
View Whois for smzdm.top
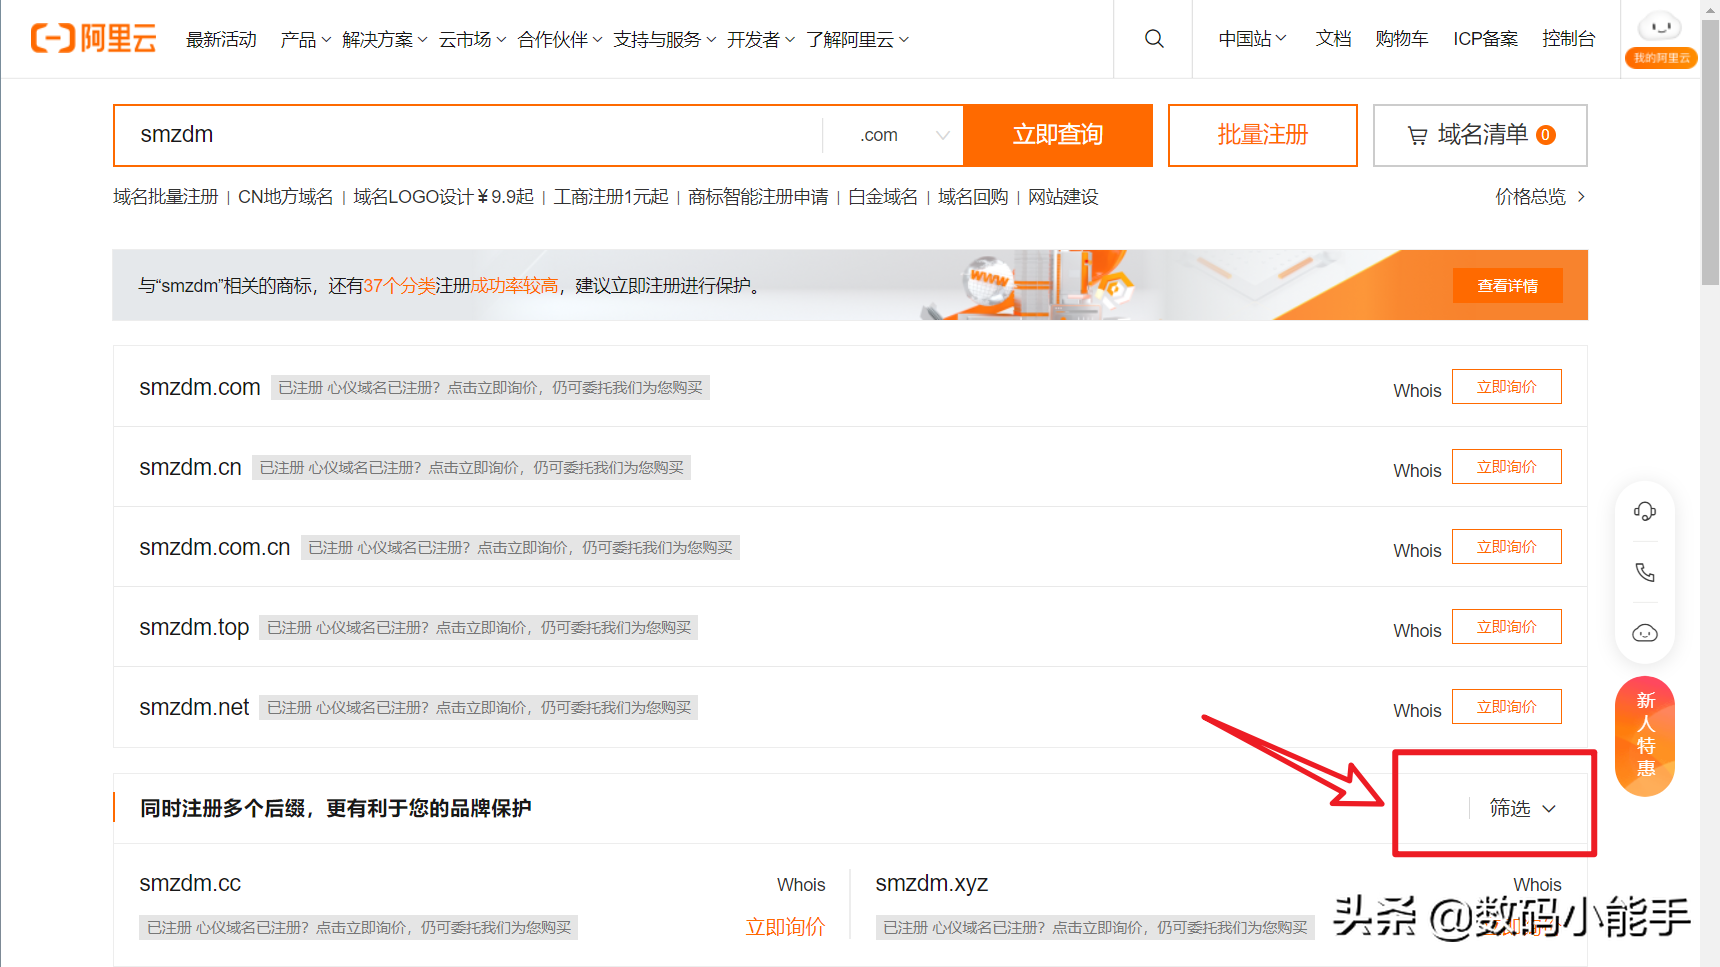[x=1417, y=631]
